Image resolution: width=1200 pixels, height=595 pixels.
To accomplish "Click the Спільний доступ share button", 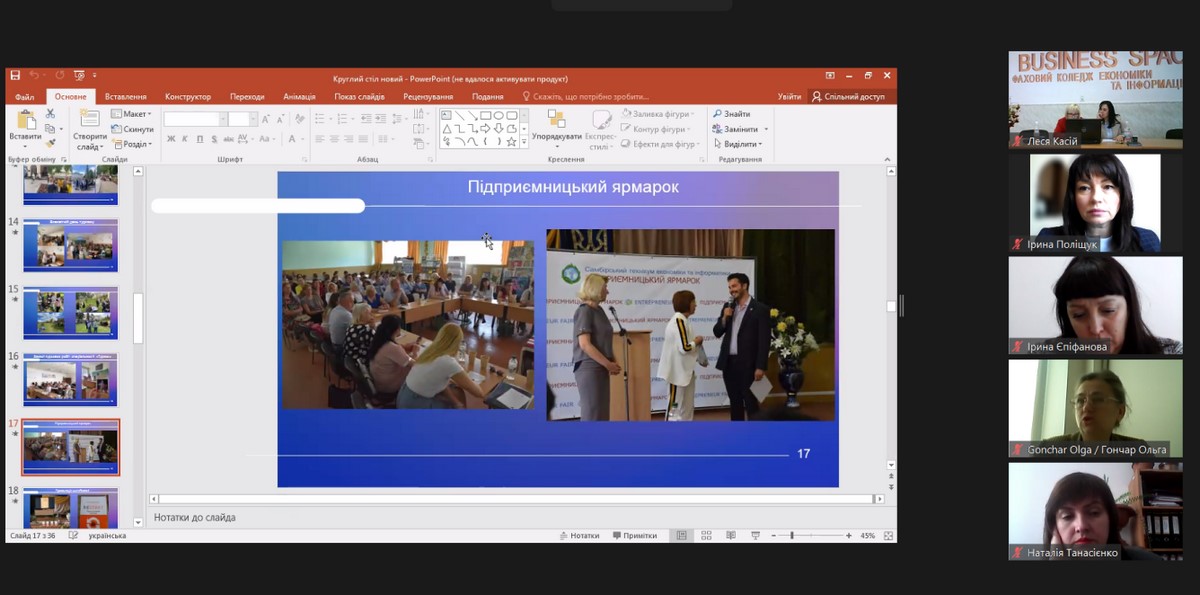I will pos(848,97).
